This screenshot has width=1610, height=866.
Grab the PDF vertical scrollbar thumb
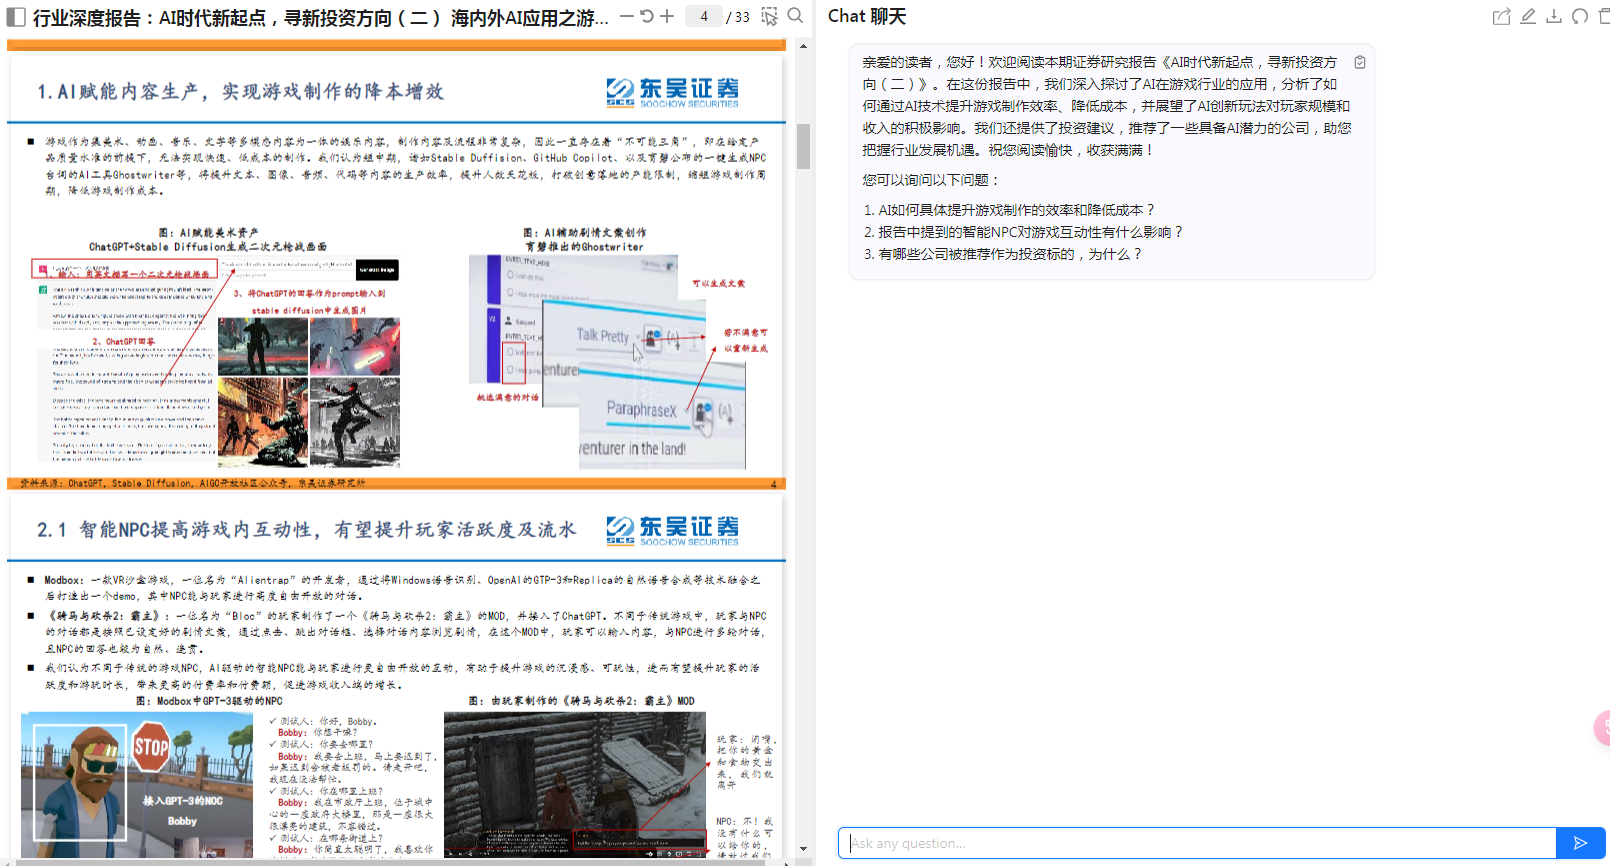point(803,146)
